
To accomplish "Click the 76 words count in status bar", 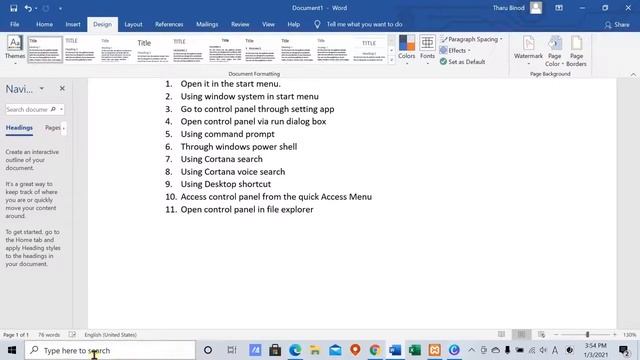I will pos(49,335).
